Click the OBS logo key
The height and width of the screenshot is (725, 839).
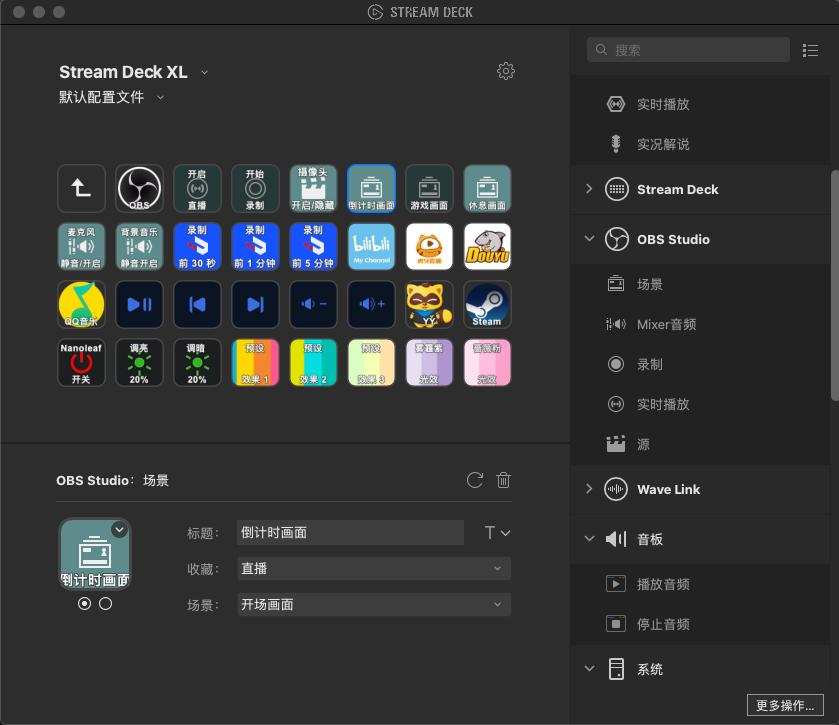pyautogui.click(x=139, y=189)
